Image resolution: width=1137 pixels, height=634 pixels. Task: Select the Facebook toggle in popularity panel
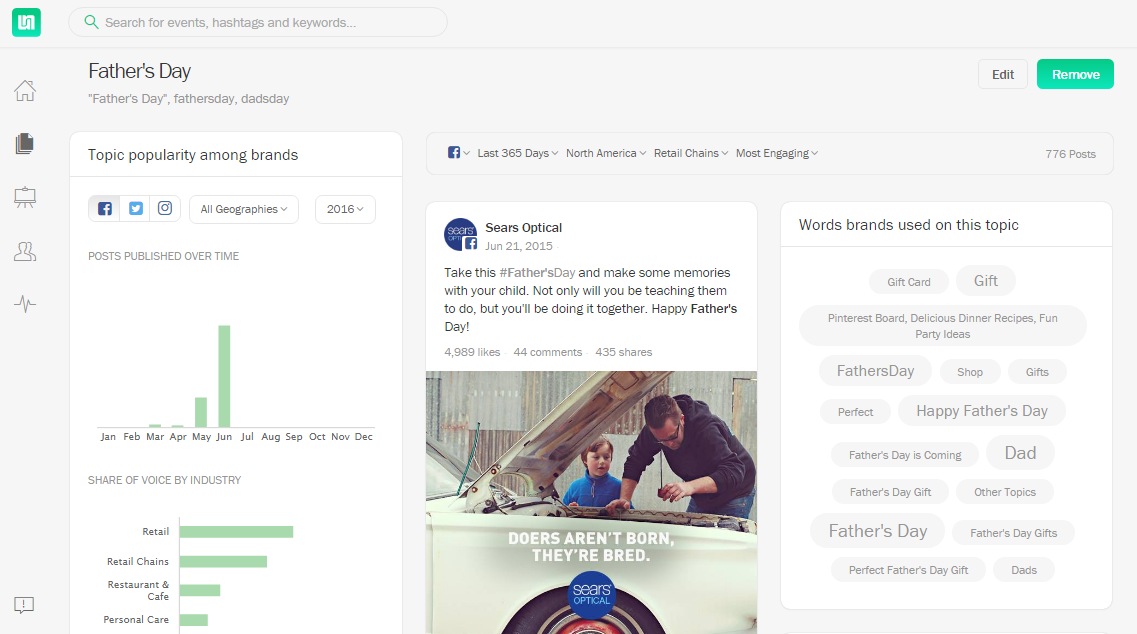point(104,209)
